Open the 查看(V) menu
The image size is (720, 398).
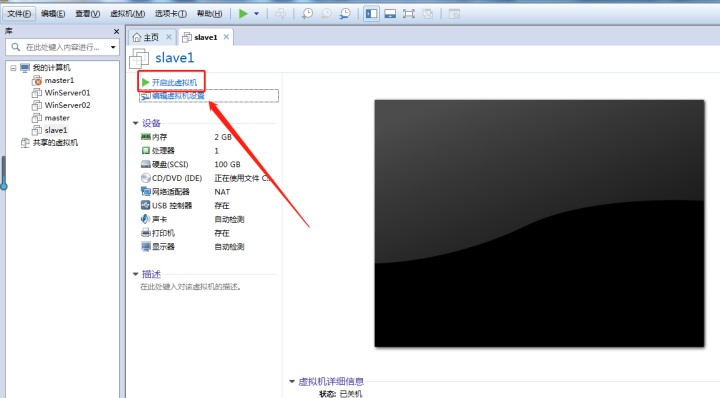coord(87,14)
